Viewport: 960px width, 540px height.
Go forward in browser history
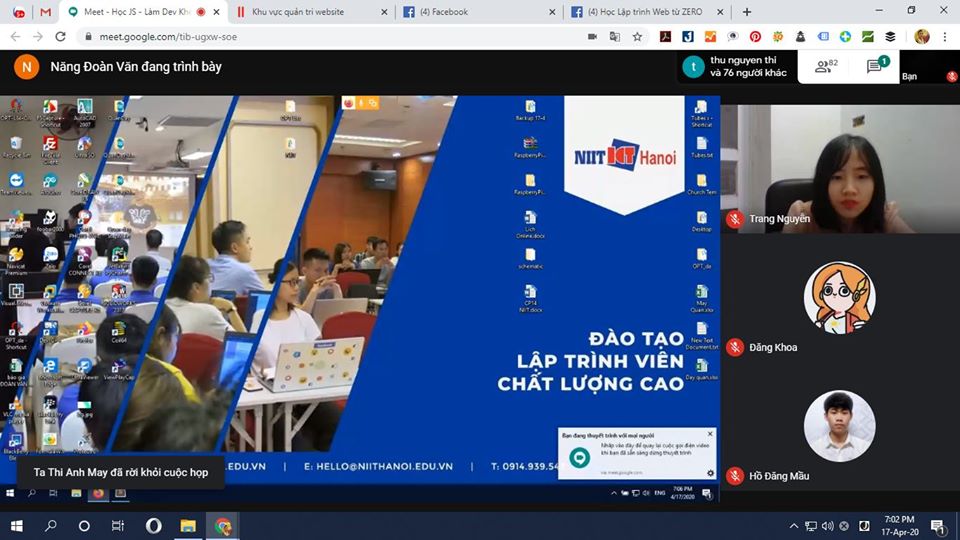[38, 37]
